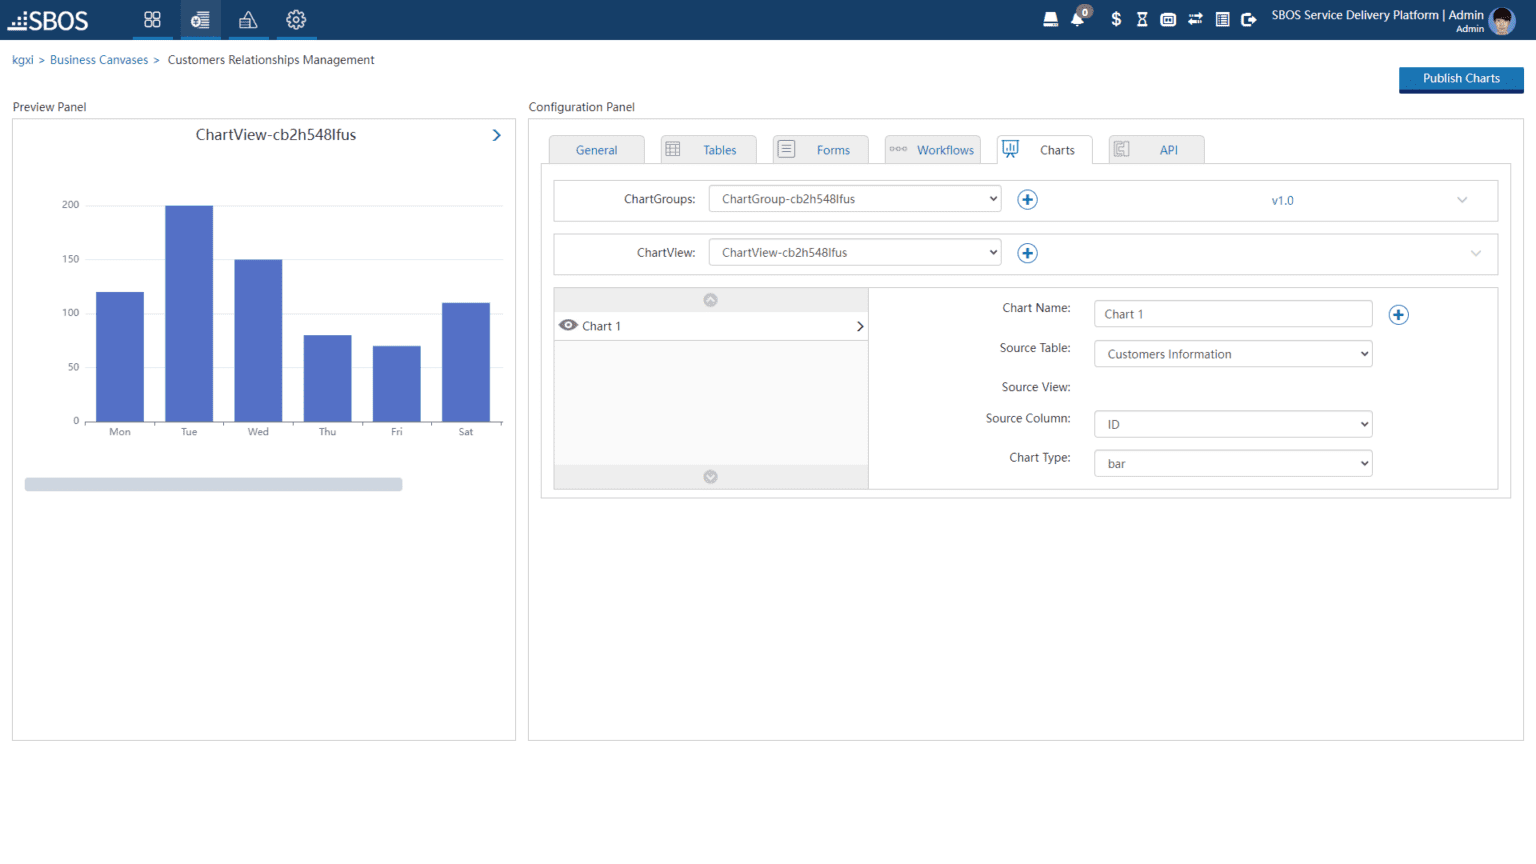Open the Chart Type dropdown

(1232, 462)
